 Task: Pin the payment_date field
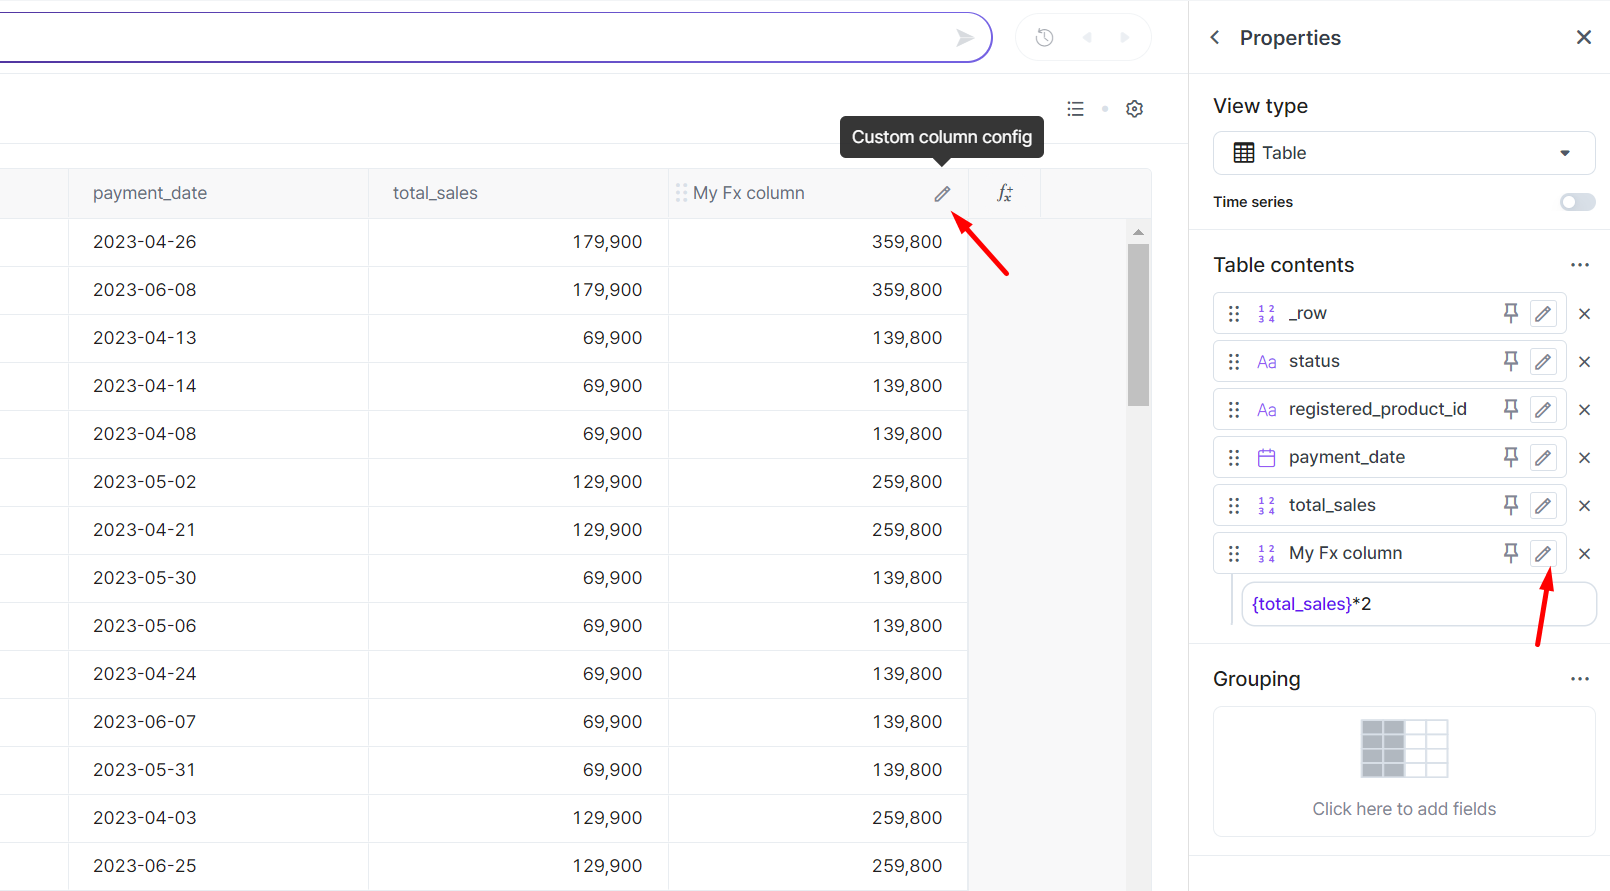pyautogui.click(x=1510, y=457)
